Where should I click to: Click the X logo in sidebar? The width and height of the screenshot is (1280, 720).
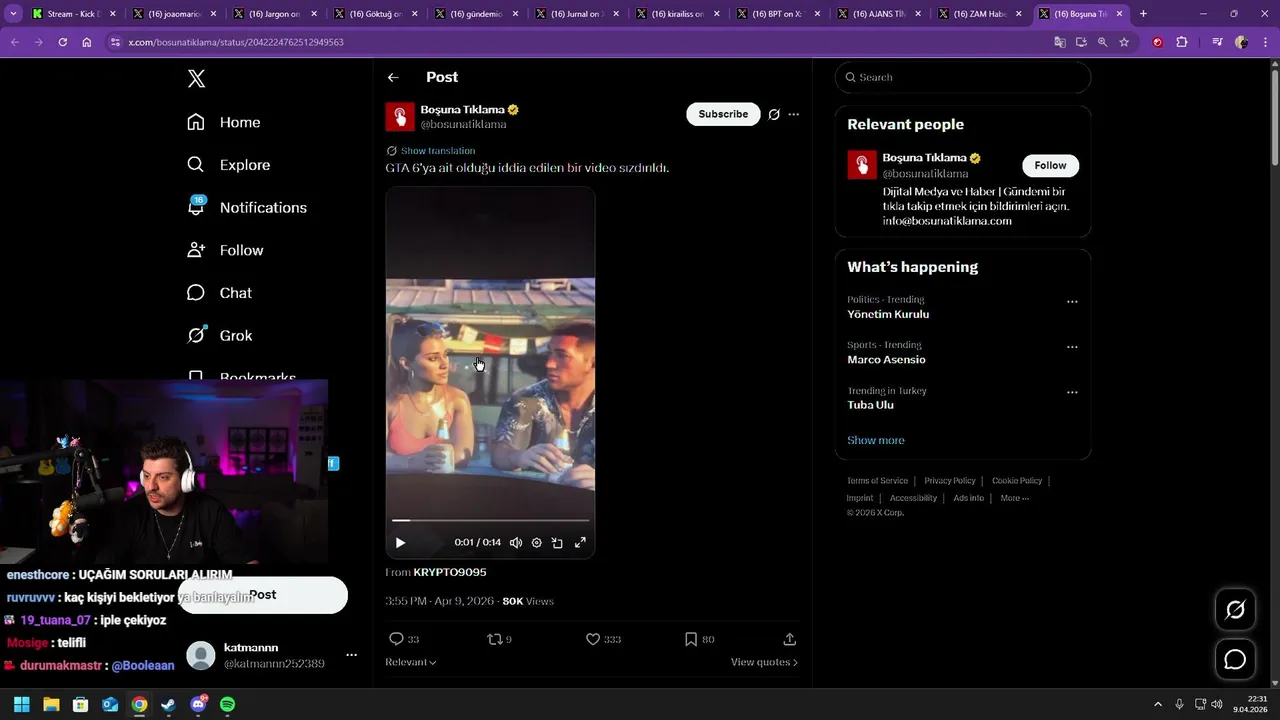(x=196, y=79)
